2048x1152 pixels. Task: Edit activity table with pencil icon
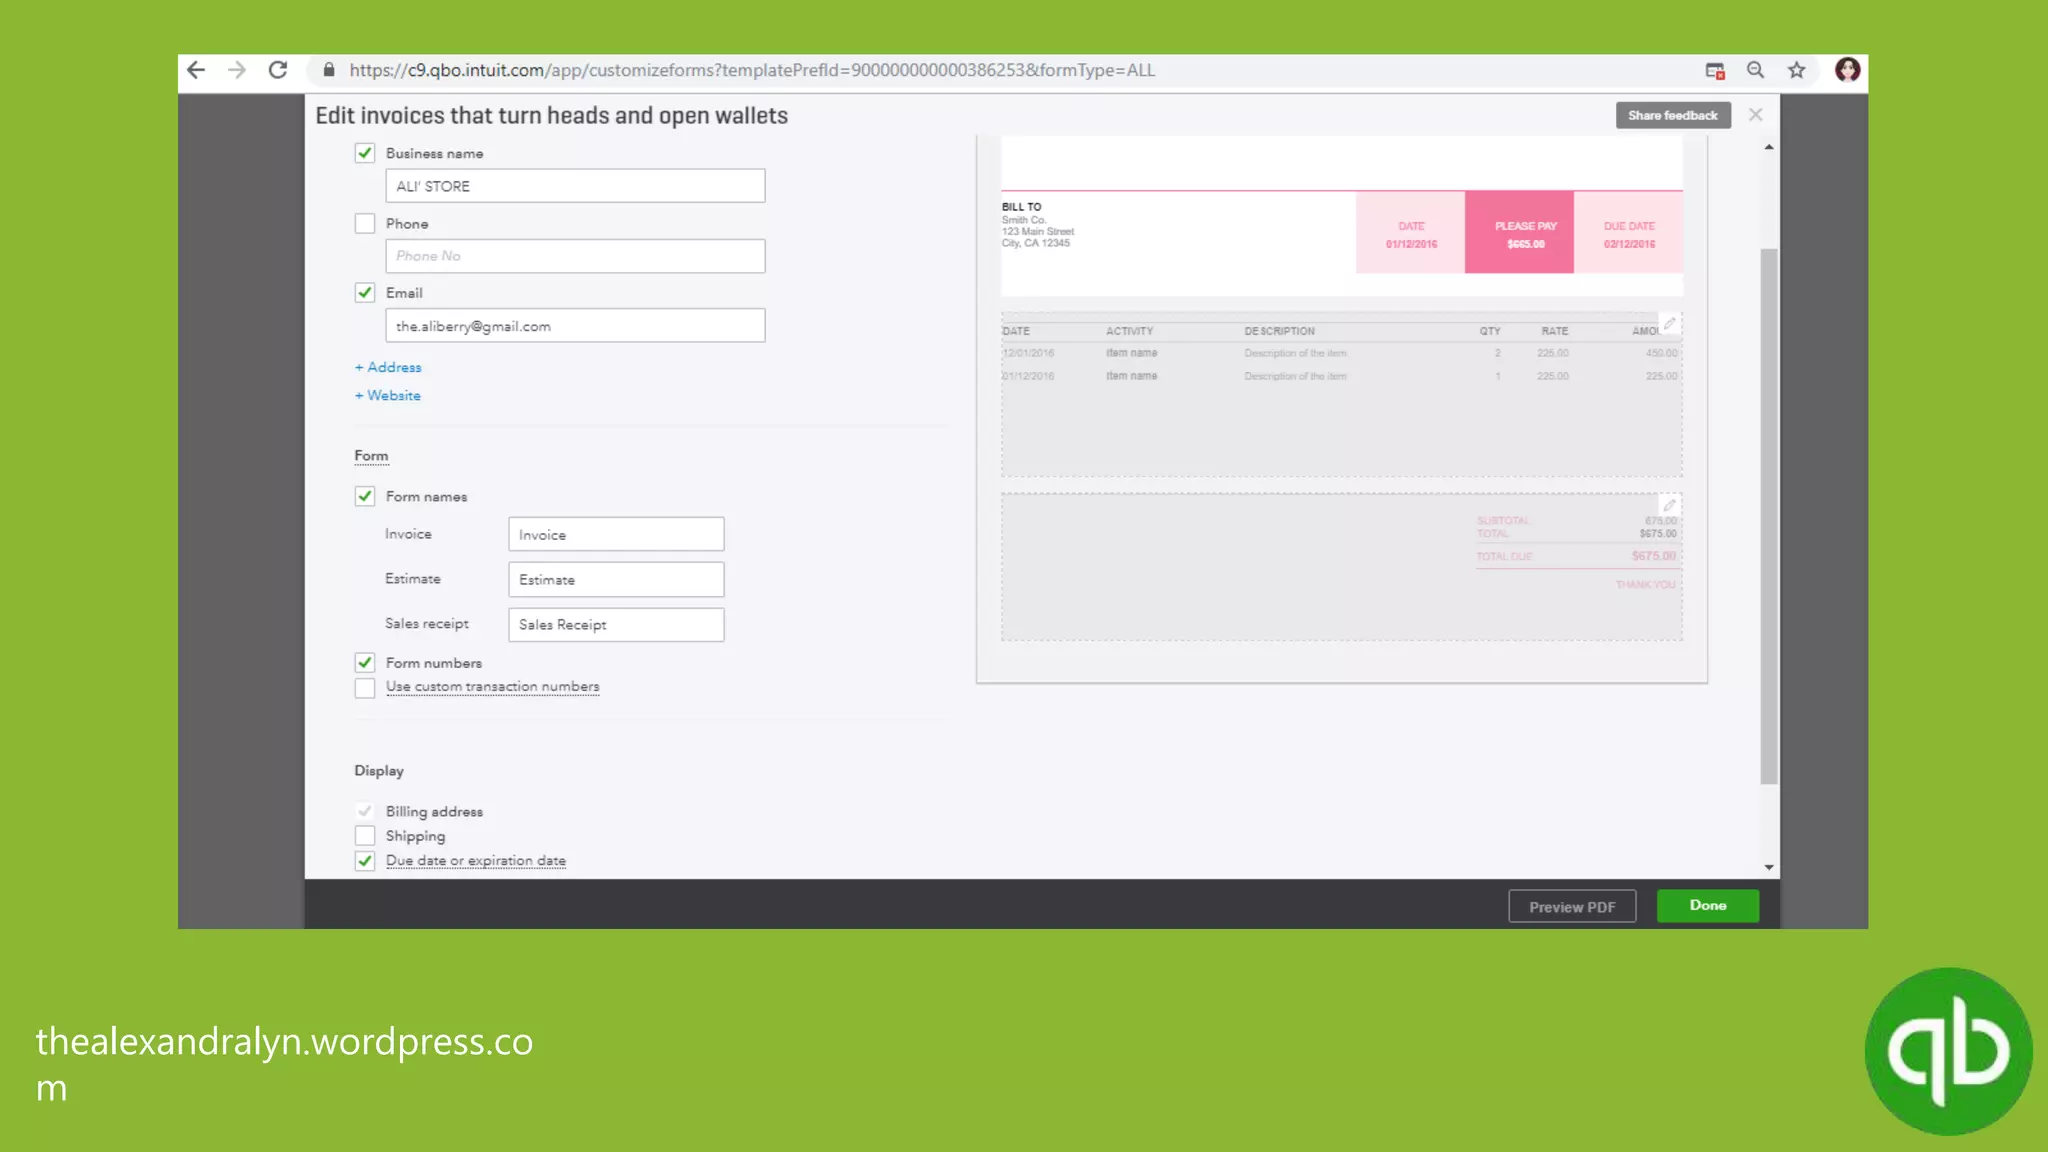[1669, 324]
